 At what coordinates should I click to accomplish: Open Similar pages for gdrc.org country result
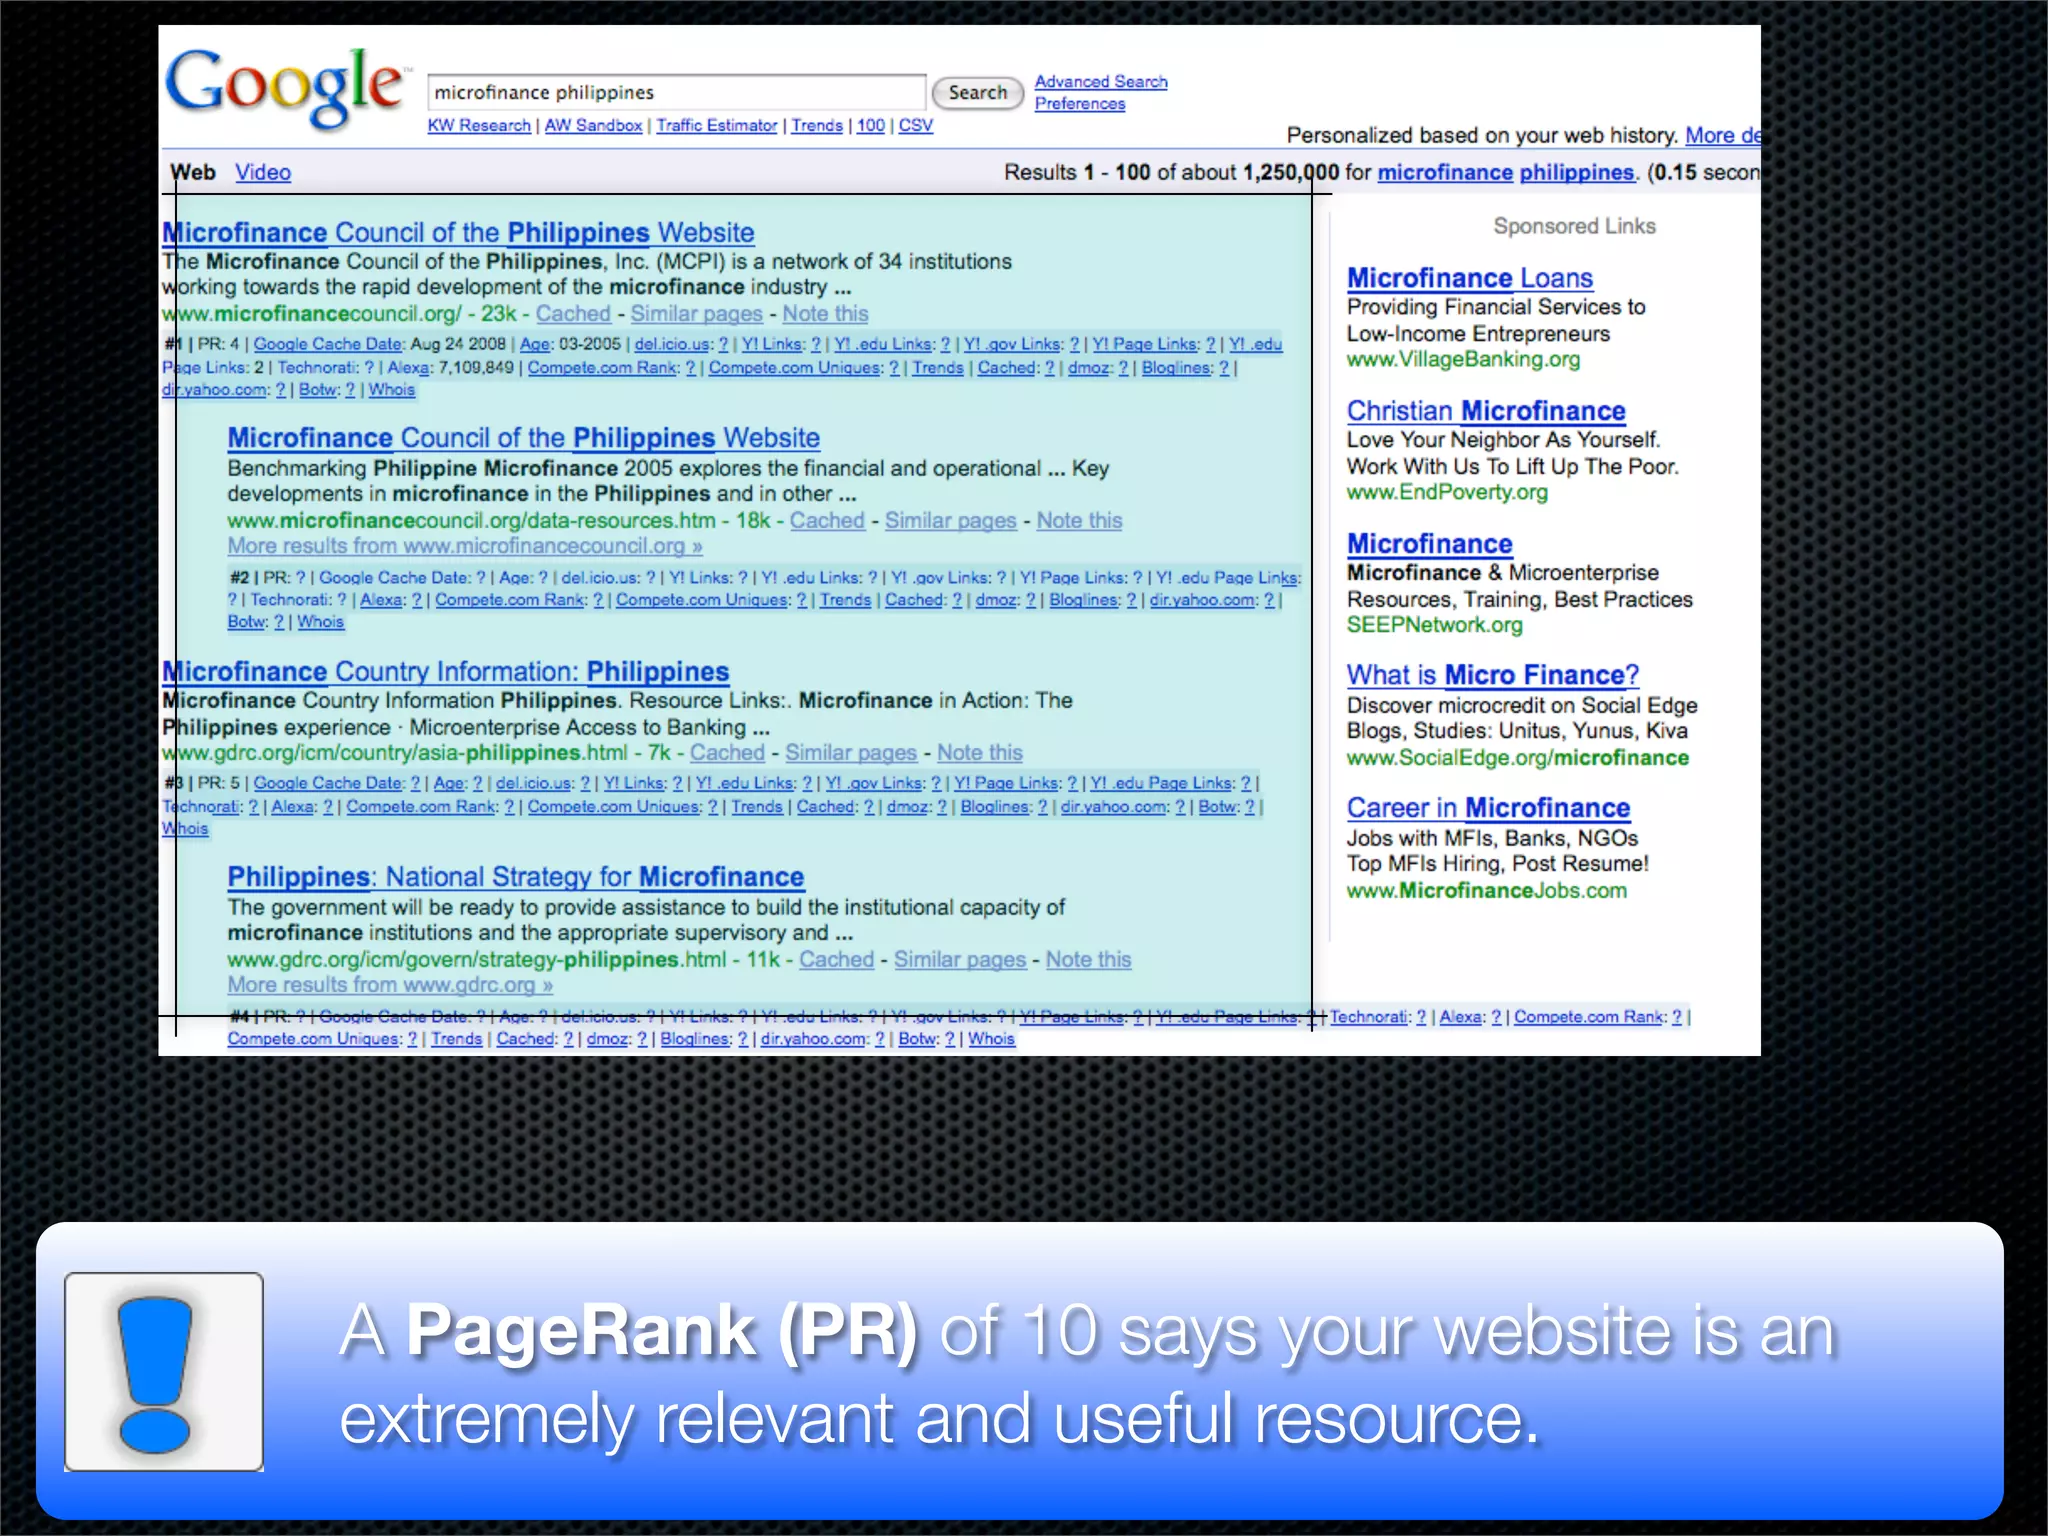[850, 752]
